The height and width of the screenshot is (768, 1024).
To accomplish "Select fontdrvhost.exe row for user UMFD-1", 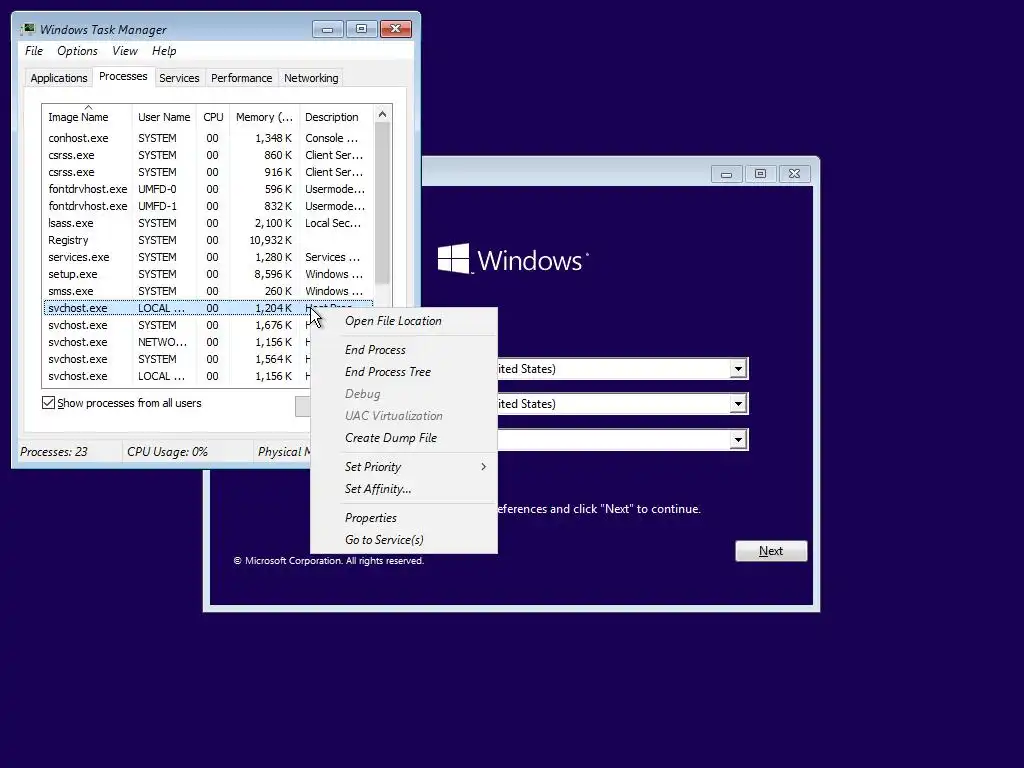I will (208, 206).
